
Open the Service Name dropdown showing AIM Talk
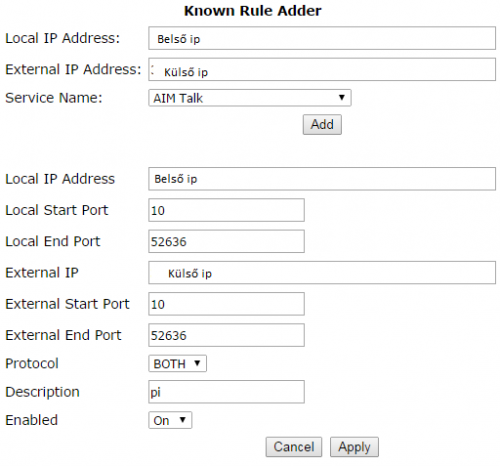point(250,98)
